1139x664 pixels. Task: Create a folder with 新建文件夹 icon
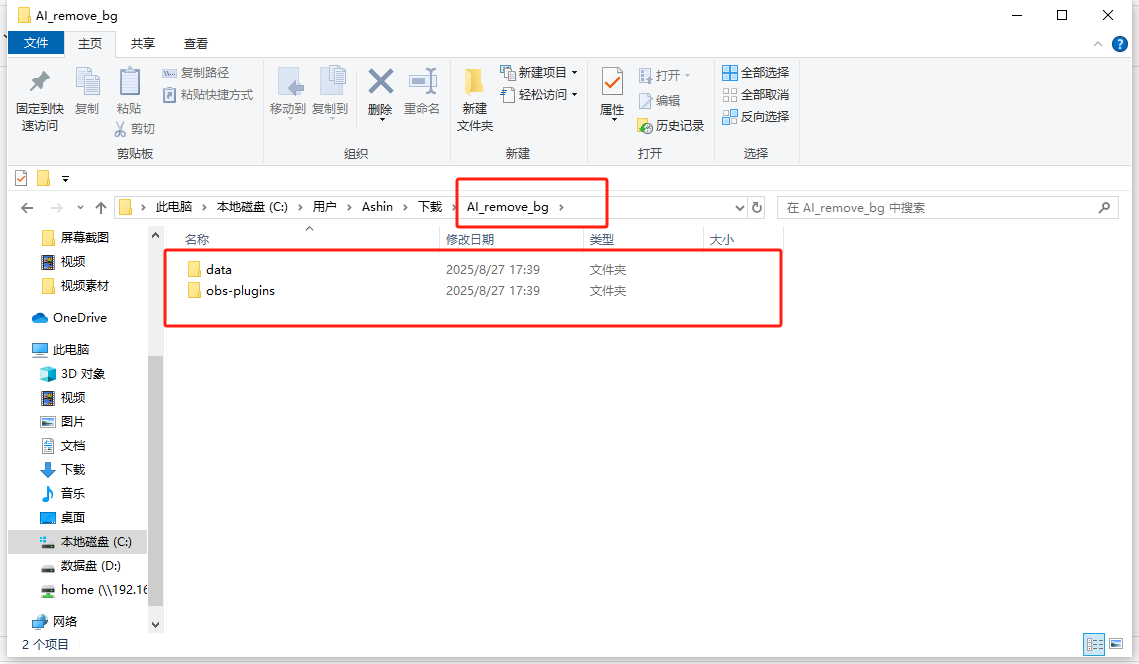tap(475, 82)
